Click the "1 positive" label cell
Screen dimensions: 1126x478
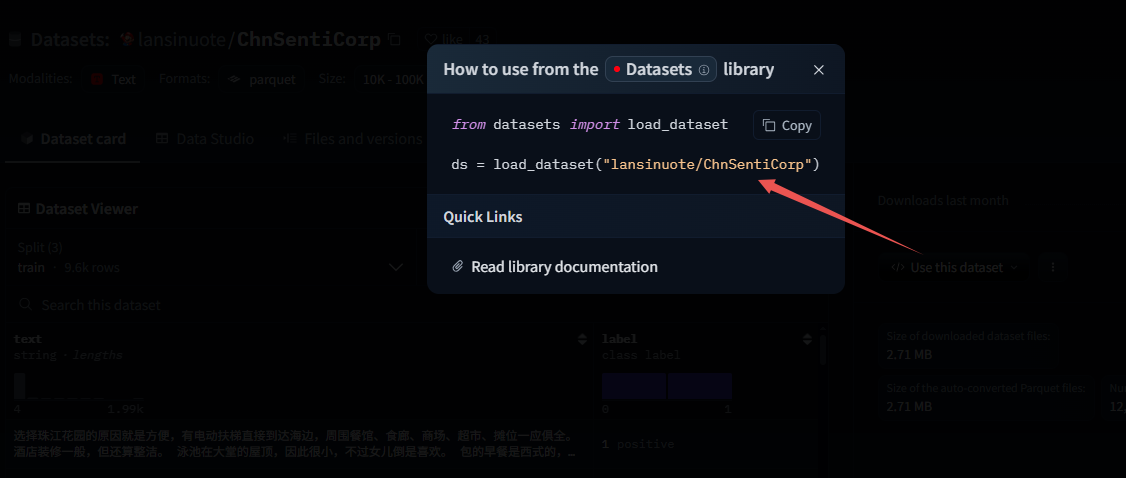638,444
